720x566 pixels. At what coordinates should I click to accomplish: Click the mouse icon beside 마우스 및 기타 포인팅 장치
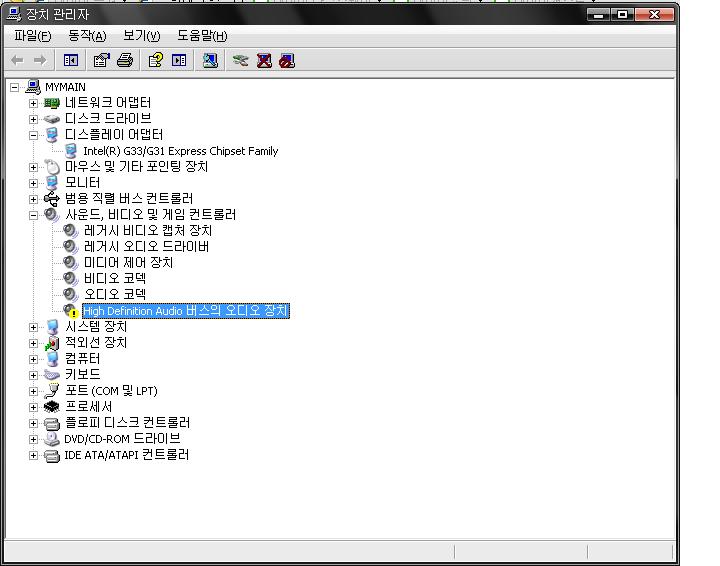(x=52, y=167)
